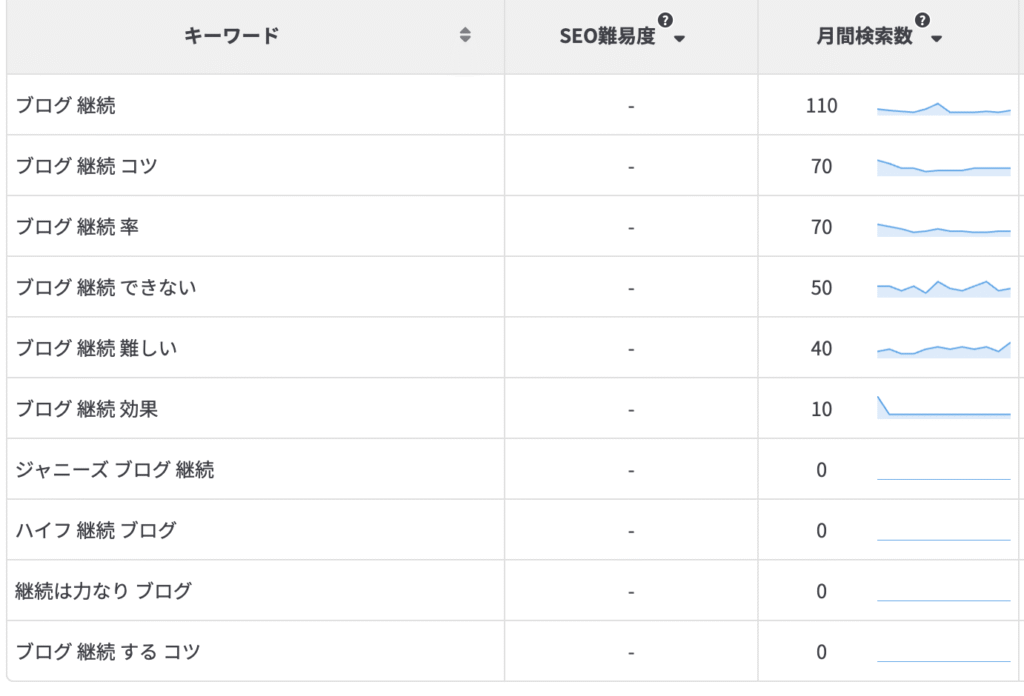The width and height of the screenshot is (1024, 696).
Task: Open trend chart for ブログ 継続 できない
Action: click(x=944, y=289)
